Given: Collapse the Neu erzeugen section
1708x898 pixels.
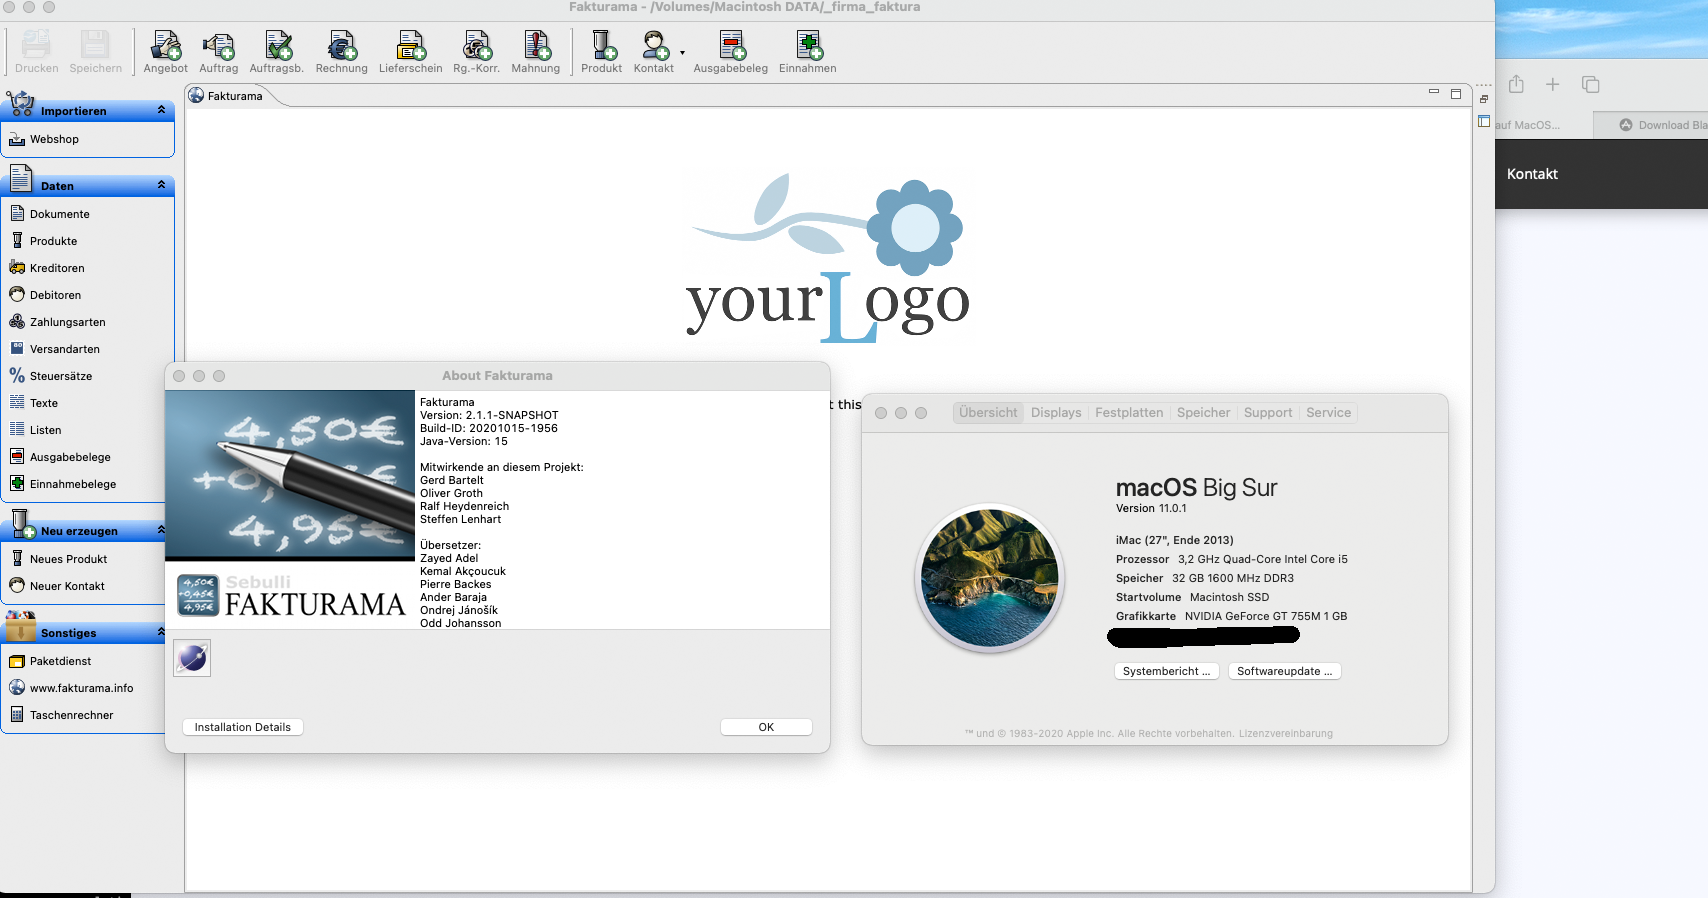Looking at the screenshot, I should (161, 530).
